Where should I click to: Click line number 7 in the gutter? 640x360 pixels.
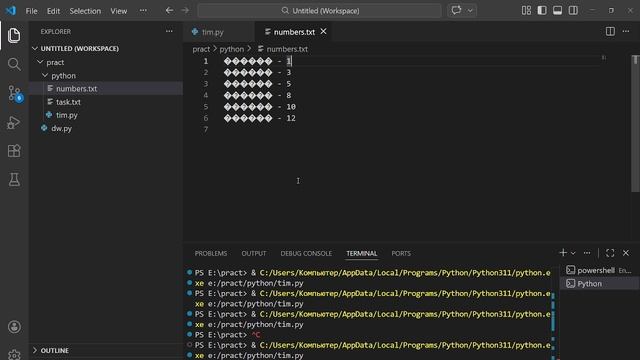point(206,129)
